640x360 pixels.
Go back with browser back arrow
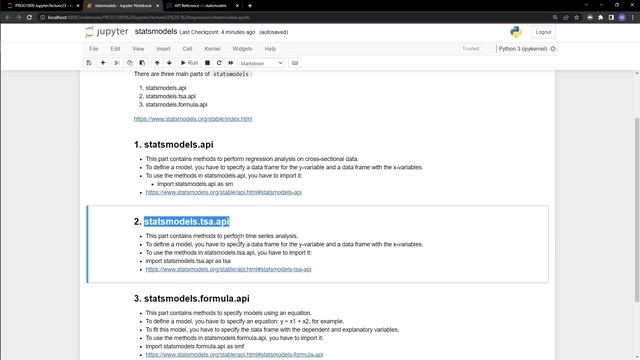click(8, 18)
